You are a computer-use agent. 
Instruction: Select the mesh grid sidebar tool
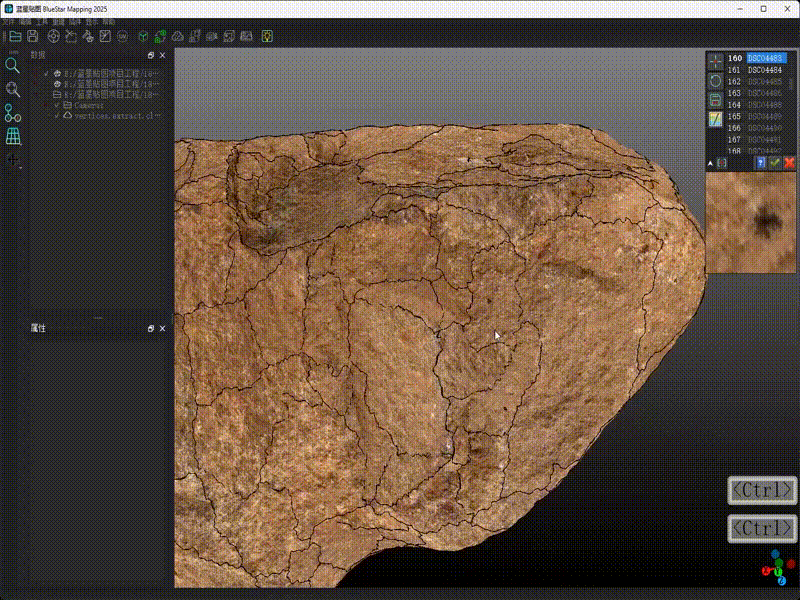point(13,136)
